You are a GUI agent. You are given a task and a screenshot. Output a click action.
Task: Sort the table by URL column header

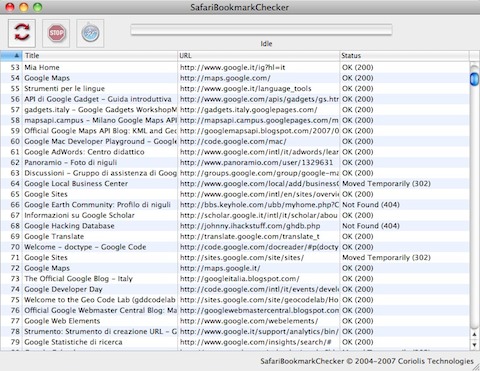pos(258,56)
